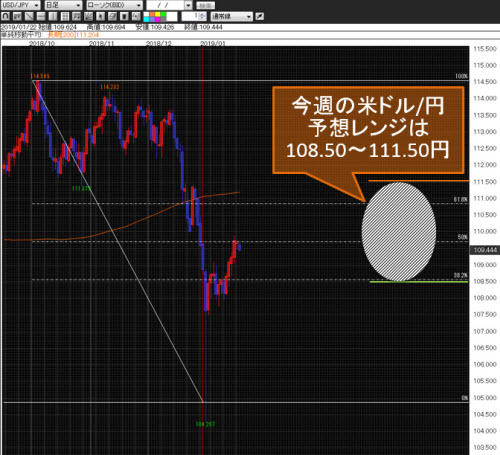Click the 114.000 price axis label
Image resolution: width=500 pixels, height=455 pixels.
tap(485, 99)
